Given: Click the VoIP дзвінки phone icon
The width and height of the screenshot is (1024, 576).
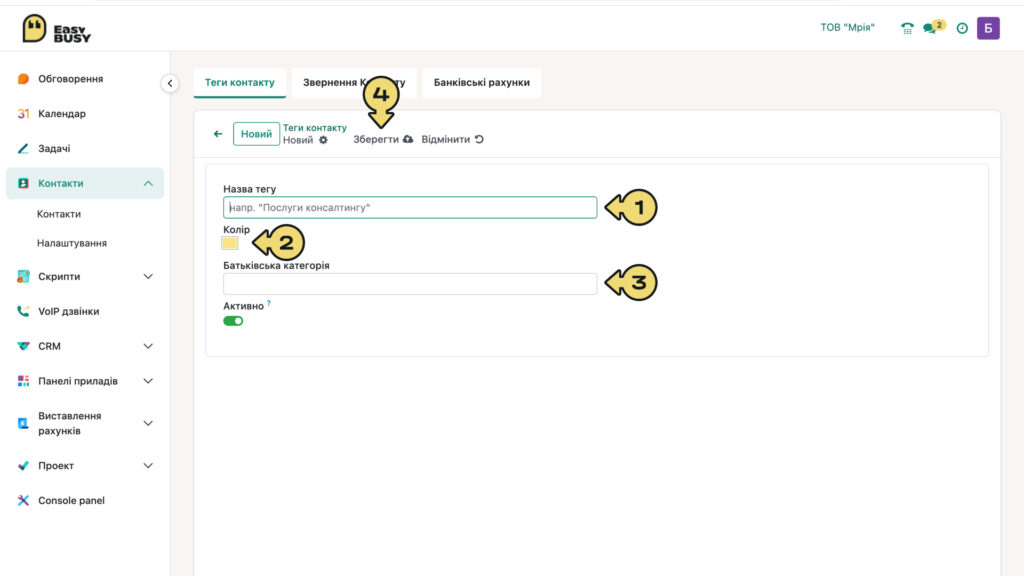Looking at the screenshot, I should pyautogui.click(x=23, y=311).
